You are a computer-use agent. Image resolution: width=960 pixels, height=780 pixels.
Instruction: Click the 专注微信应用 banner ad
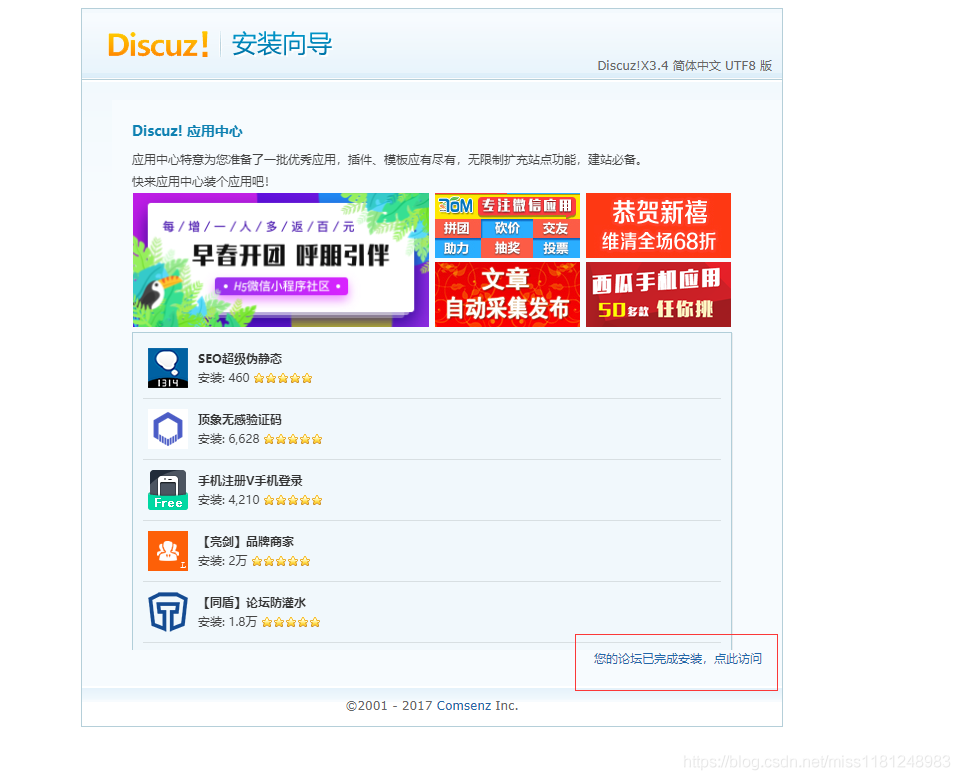tap(507, 225)
